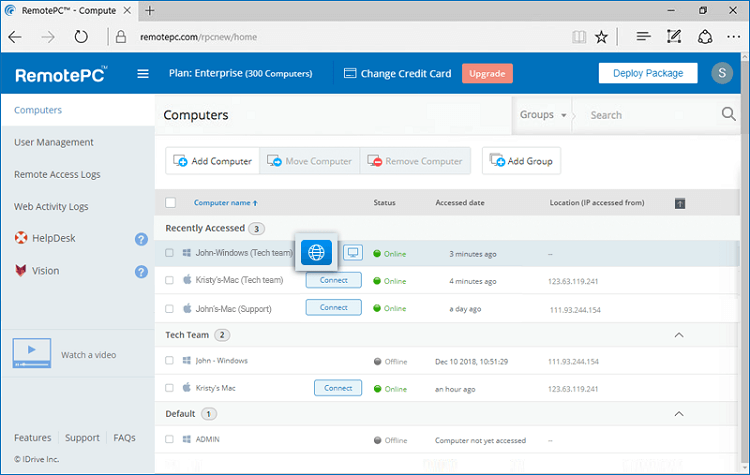Open the hamburger menu beside the RemotePC logo
Screen dimensions: 750x475
tap(143, 74)
